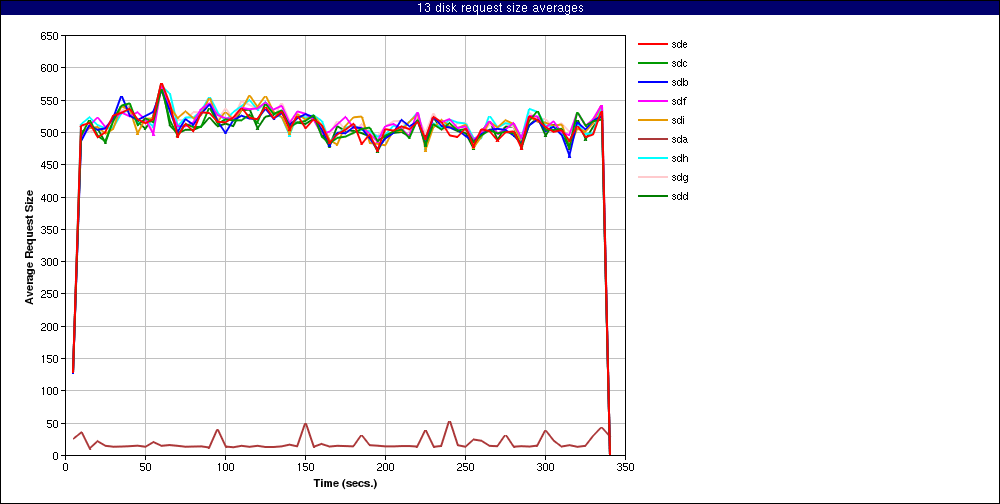Select the sda legend label
1000x504 pixels.
(x=679, y=139)
